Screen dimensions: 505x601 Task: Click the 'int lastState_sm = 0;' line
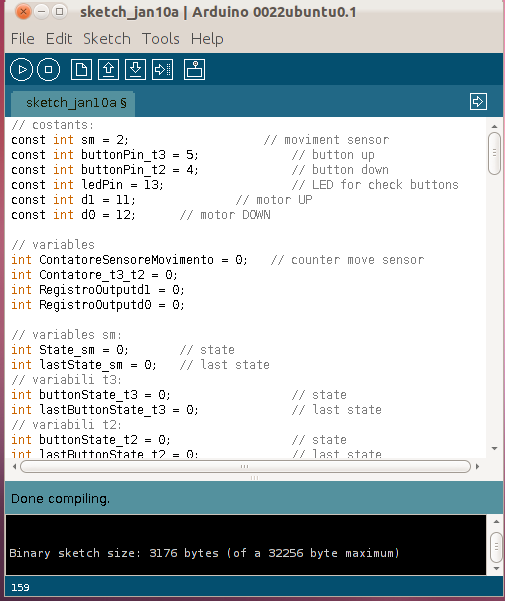click(x=84, y=365)
